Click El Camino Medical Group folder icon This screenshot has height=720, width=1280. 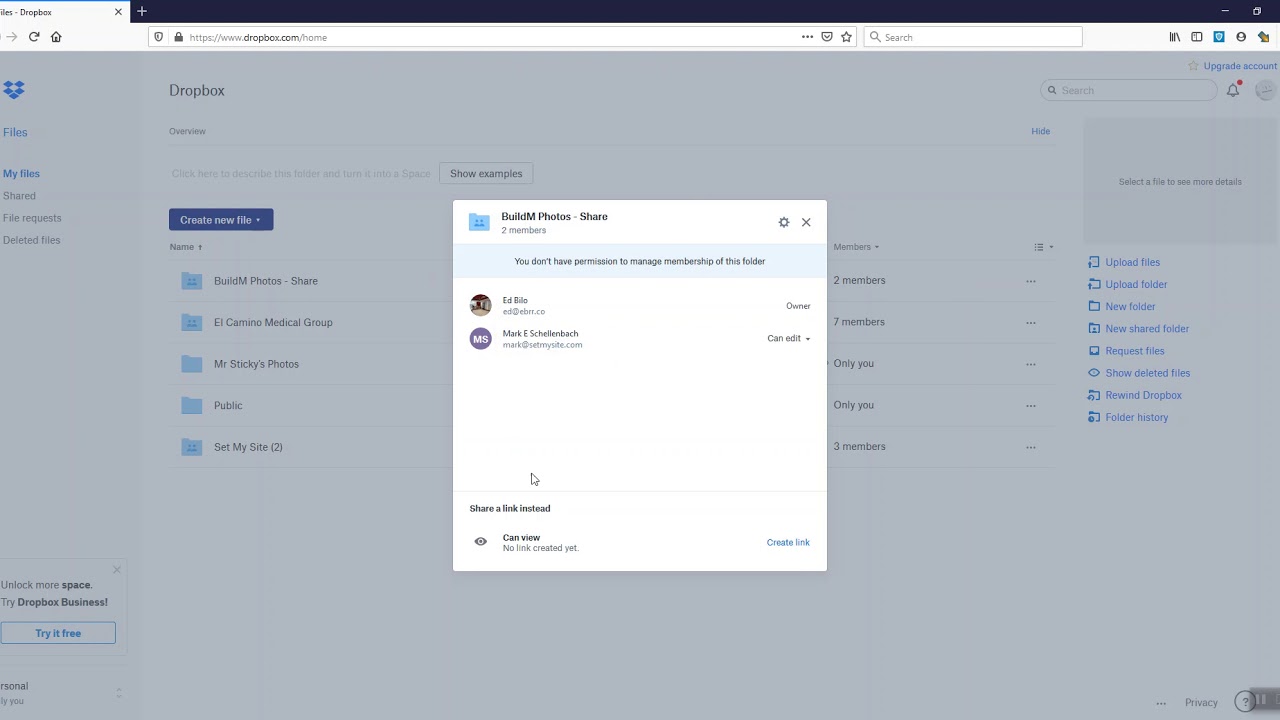coord(192,322)
